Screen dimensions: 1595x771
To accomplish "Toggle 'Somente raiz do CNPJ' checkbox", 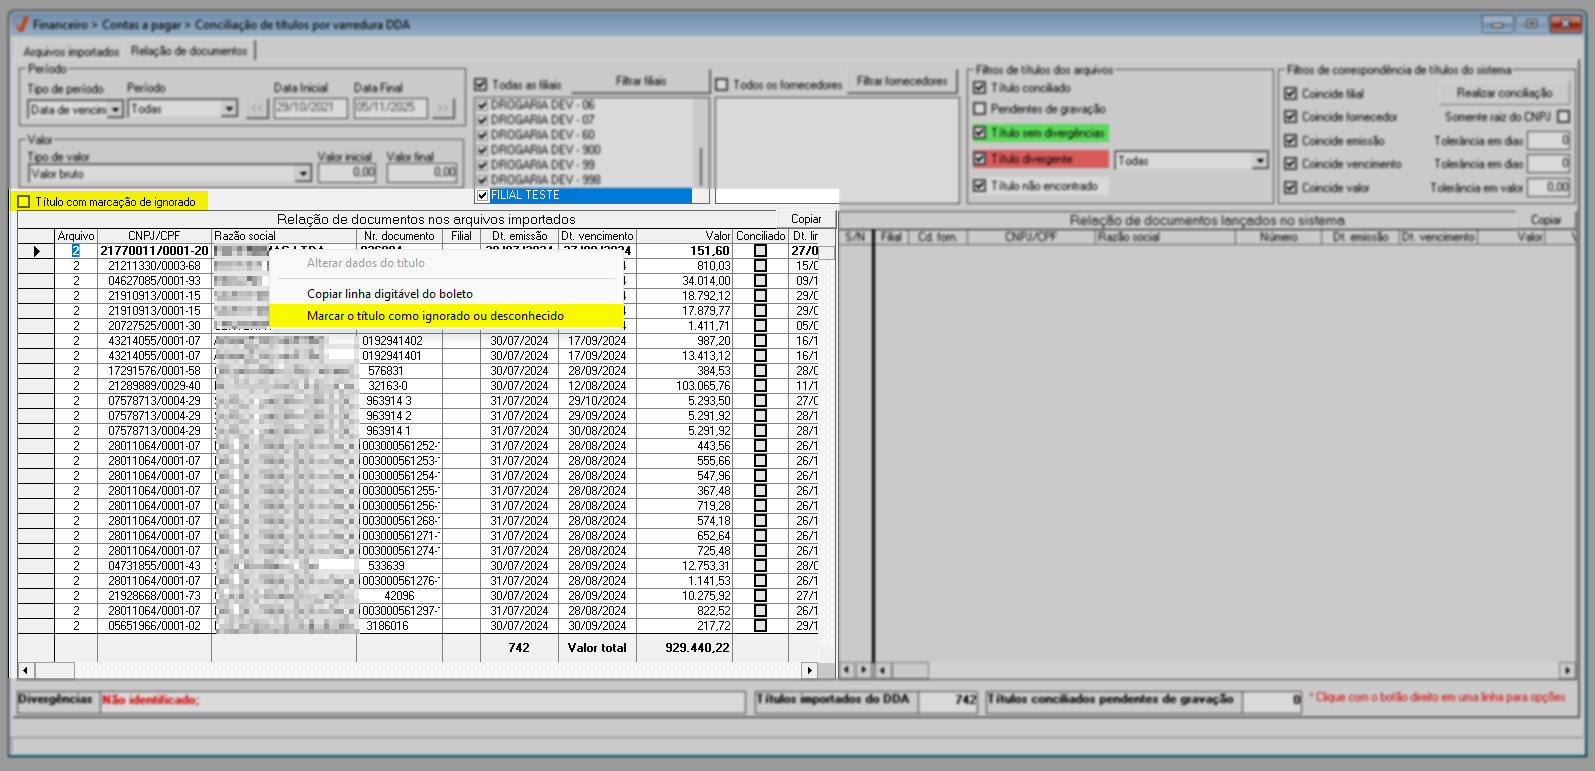I will pos(1563,117).
